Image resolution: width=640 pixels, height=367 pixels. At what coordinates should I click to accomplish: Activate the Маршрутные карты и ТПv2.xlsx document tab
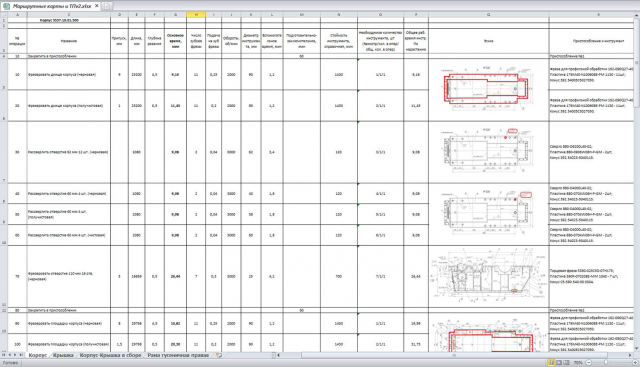[x=52, y=6]
